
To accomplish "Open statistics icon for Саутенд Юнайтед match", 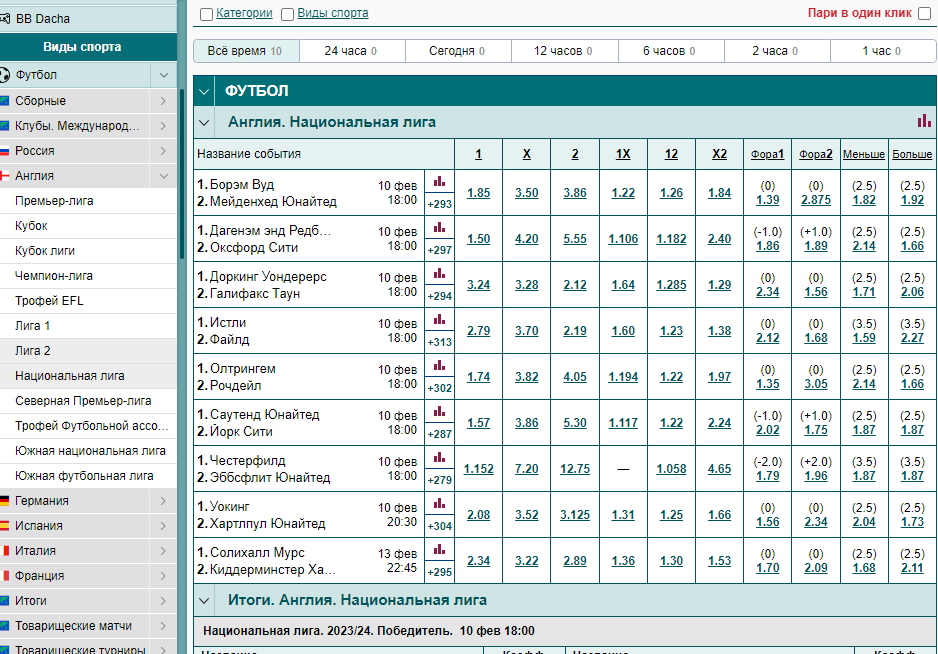I will tap(439, 411).
